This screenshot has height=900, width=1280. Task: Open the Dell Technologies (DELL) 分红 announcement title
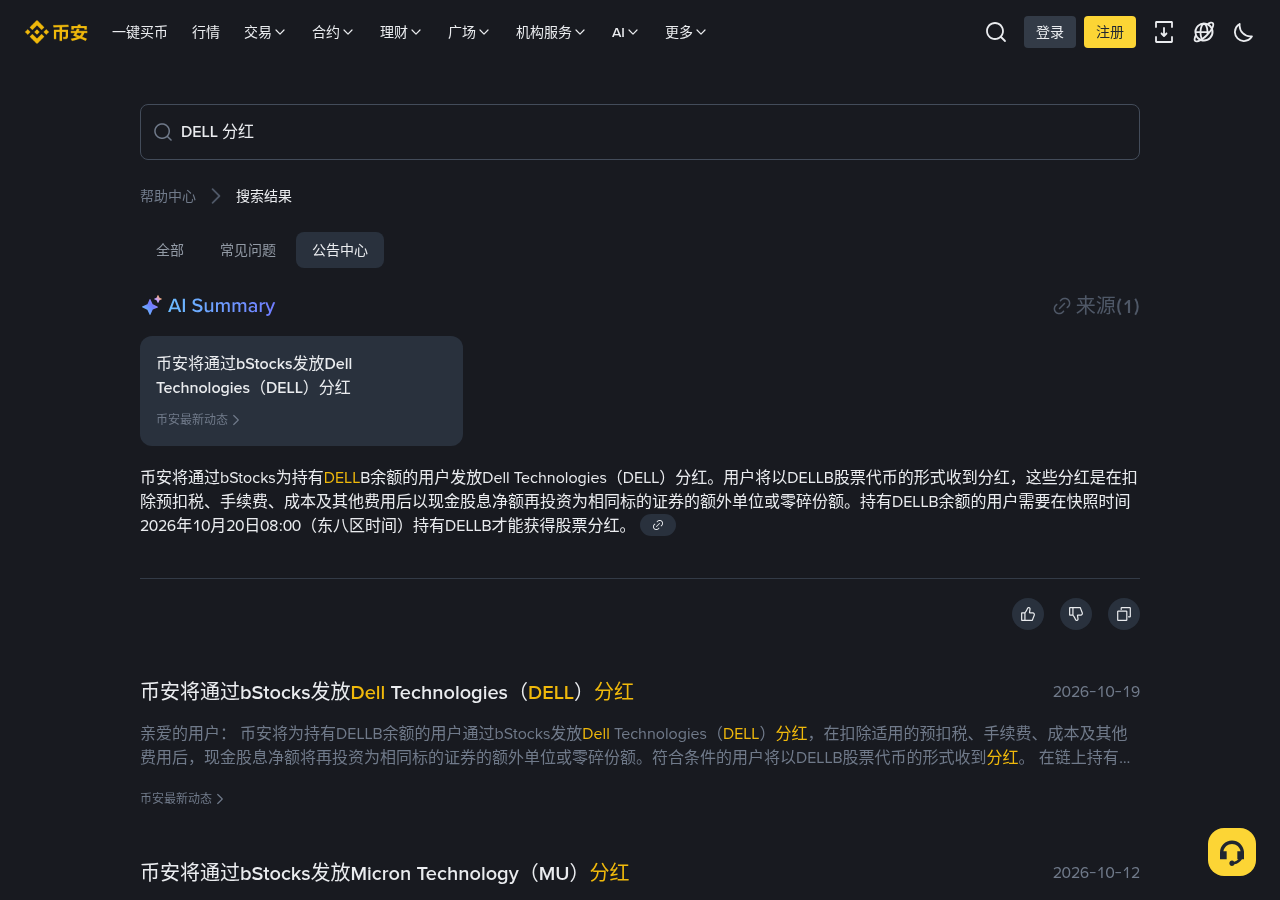pyautogui.click(x=387, y=692)
